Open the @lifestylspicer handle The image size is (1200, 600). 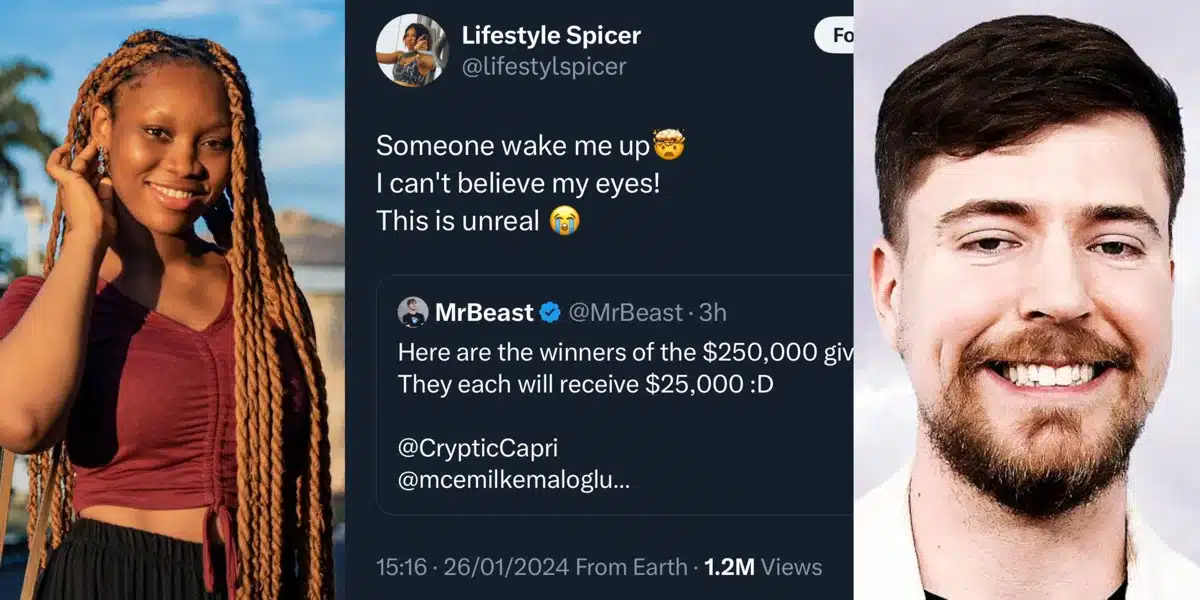click(x=543, y=67)
